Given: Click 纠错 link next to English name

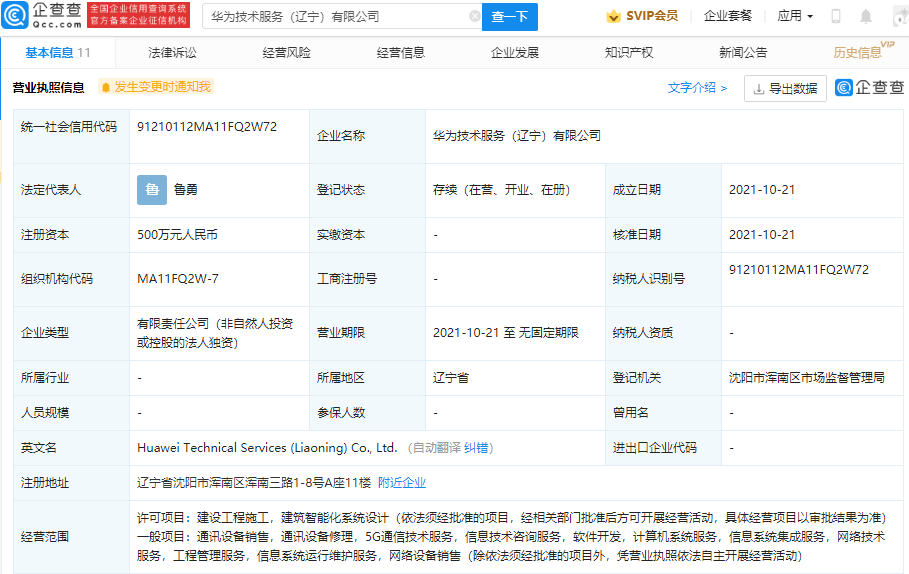Looking at the screenshot, I should [x=476, y=448].
